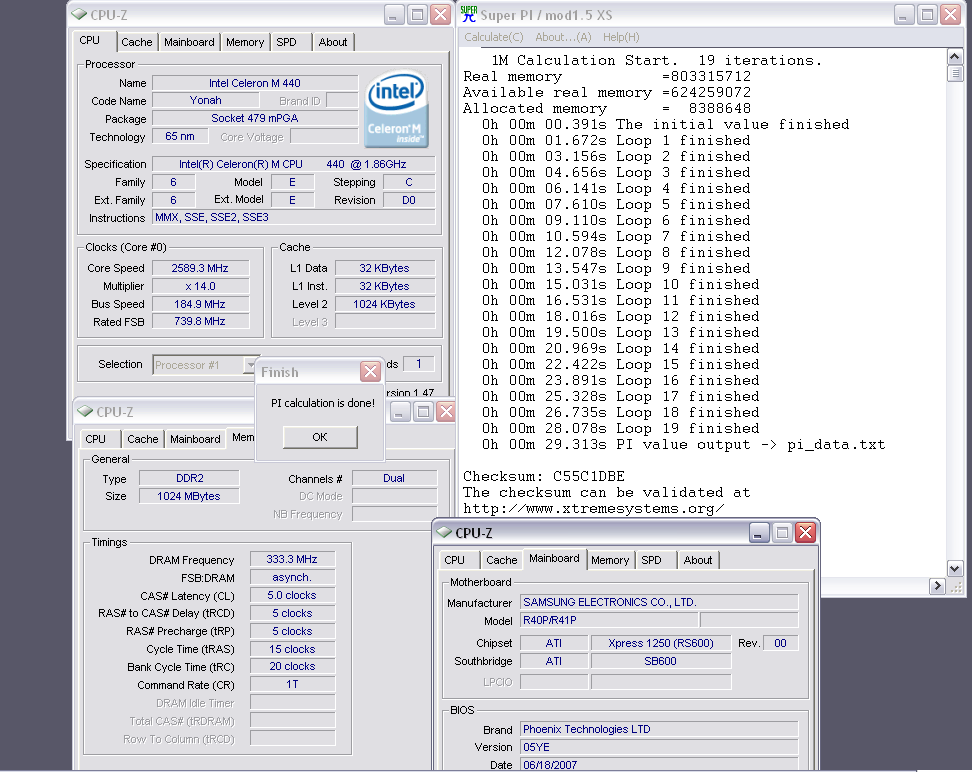Image resolution: width=972 pixels, height=772 pixels.
Task: Click the BIOS Brand Phoenix Technologies LTD
Action: pyautogui.click(x=659, y=729)
